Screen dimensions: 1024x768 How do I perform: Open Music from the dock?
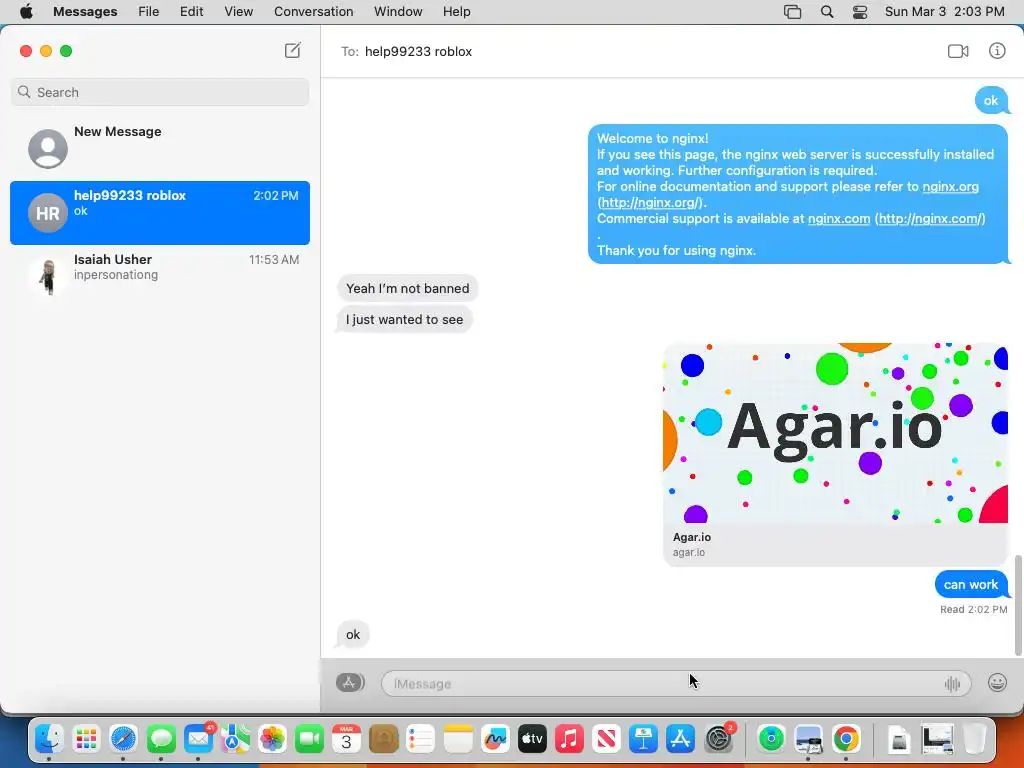click(x=569, y=739)
